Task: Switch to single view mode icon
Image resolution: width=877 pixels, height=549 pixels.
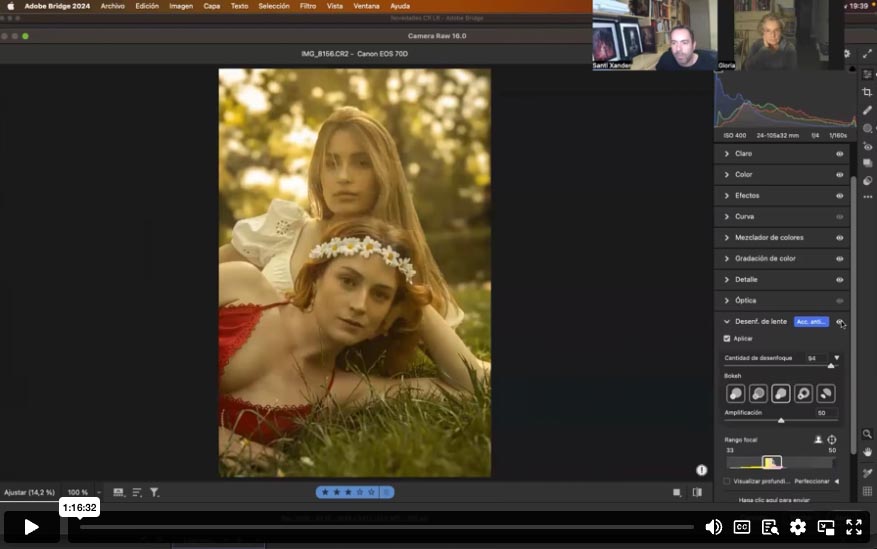Action: pyautogui.click(x=677, y=493)
